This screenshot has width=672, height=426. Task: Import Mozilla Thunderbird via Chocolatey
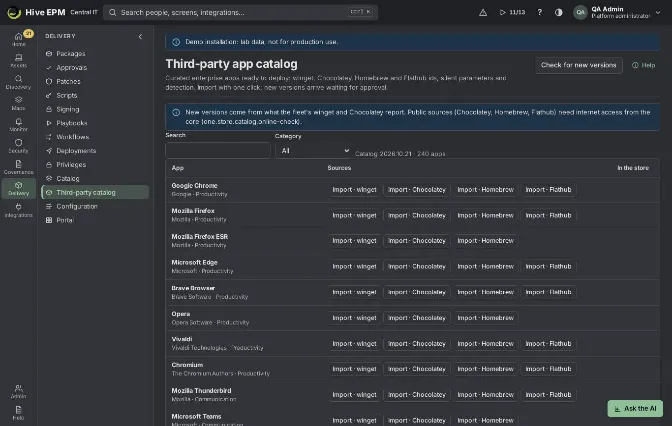click(417, 395)
